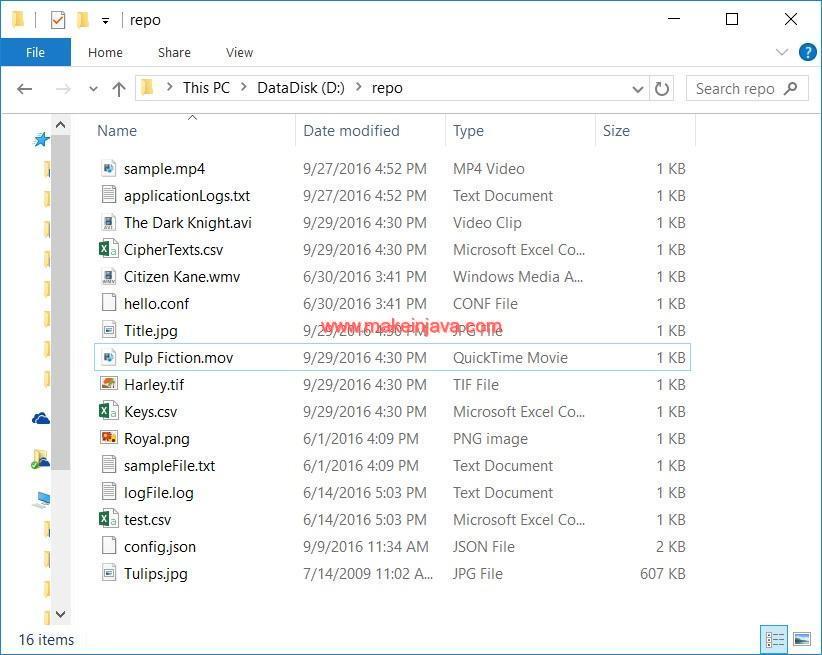This screenshot has height=655, width=822.
Task: Click the Excel icon beside CipherTexts.csv
Action: click(x=107, y=249)
